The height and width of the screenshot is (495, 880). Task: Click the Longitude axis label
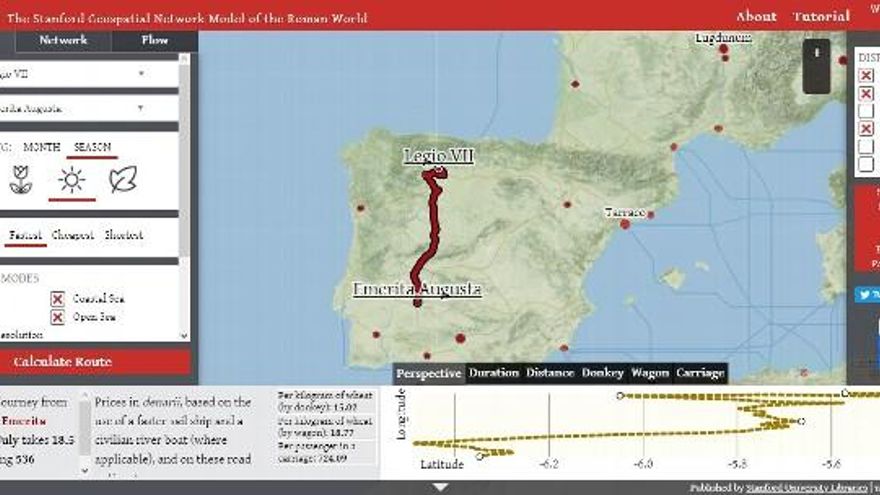pos(401,414)
